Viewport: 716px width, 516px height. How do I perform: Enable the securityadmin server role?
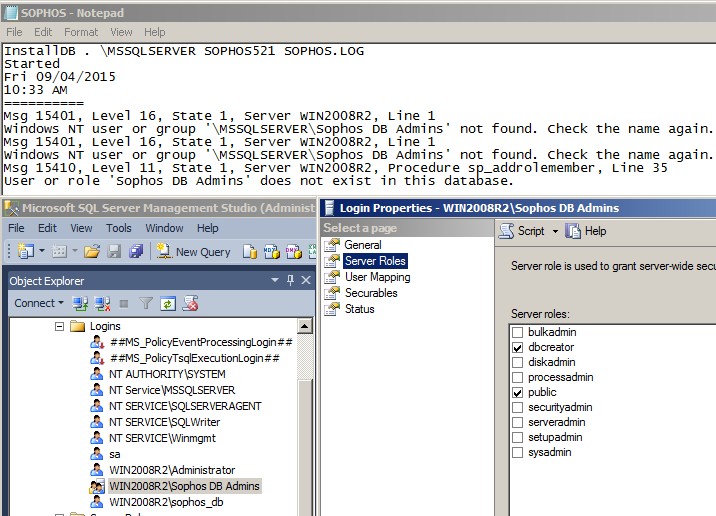tap(517, 407)
